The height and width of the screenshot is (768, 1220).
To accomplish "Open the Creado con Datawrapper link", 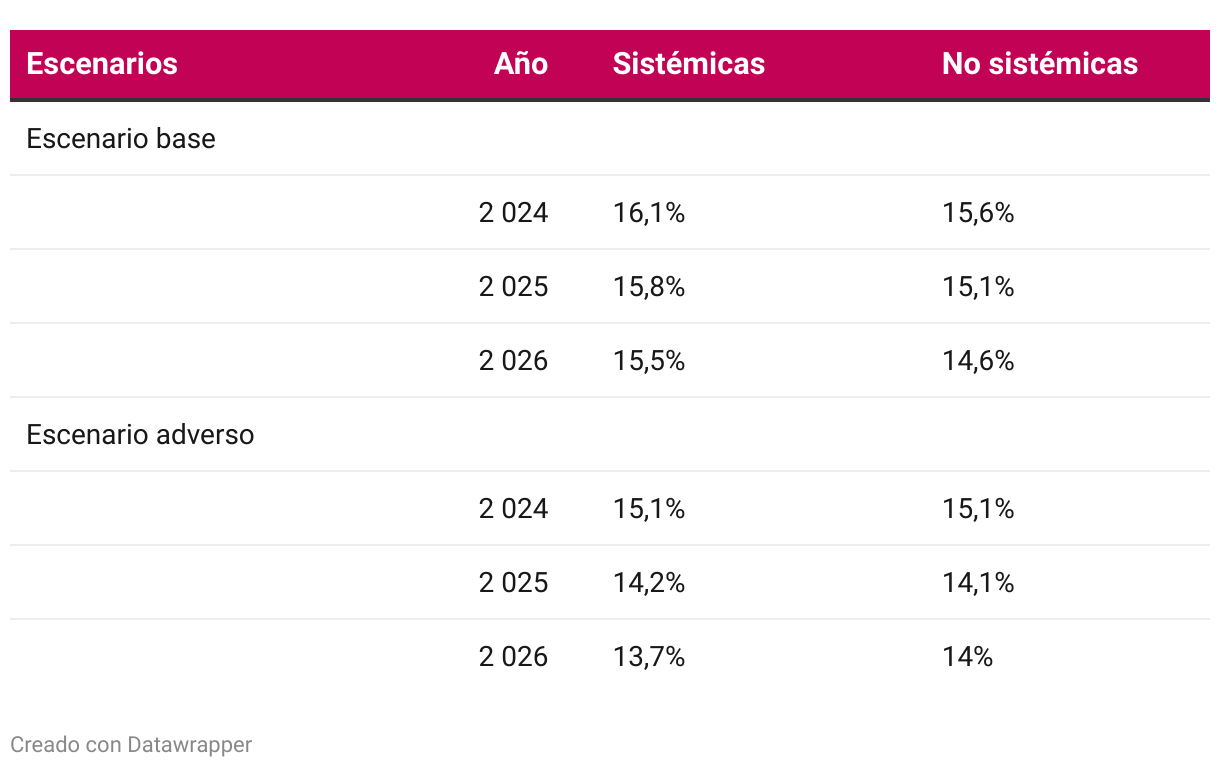I will tap(131, 744).
